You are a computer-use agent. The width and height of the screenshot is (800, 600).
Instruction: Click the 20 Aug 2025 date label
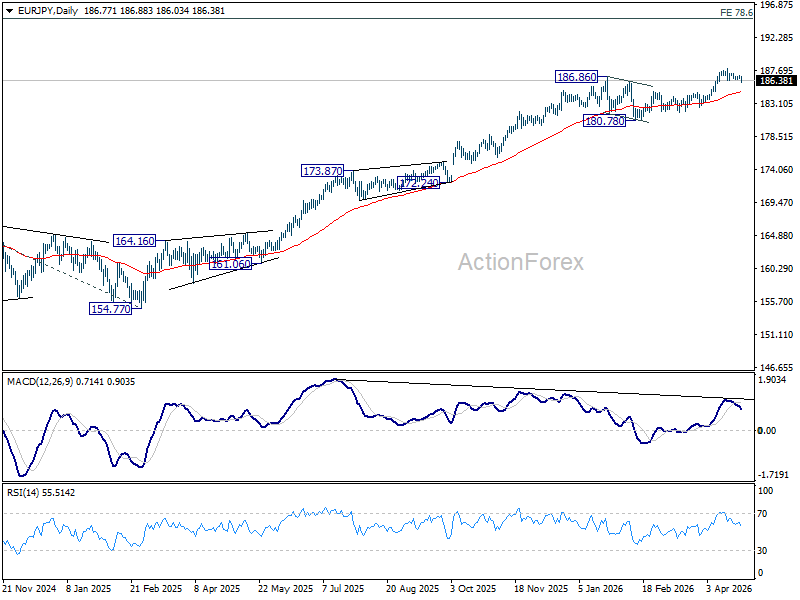412,588
